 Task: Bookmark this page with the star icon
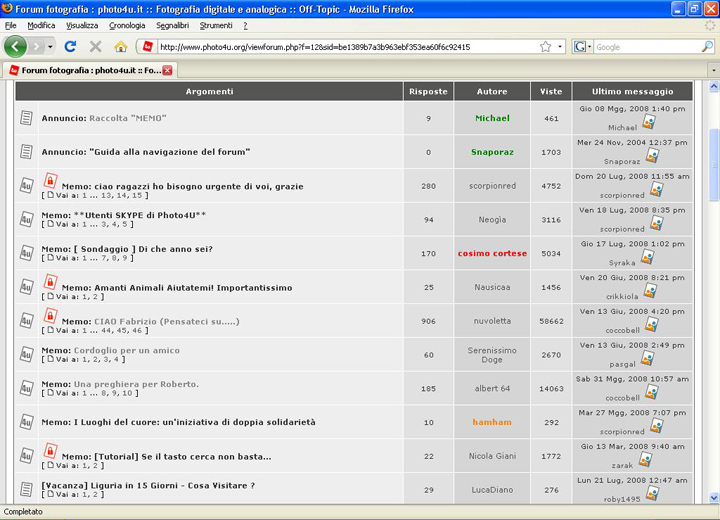pos(545,47)
